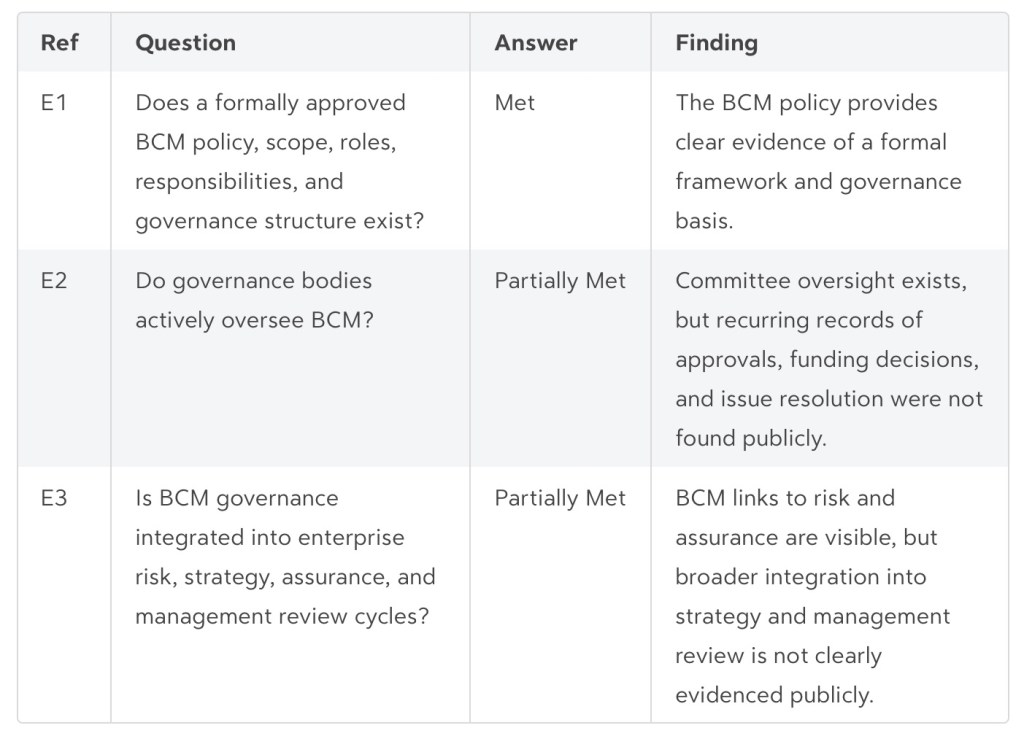Click the words "evidenced publicly." in E3 finding
1024x736 pixels.
coord(774,695)
